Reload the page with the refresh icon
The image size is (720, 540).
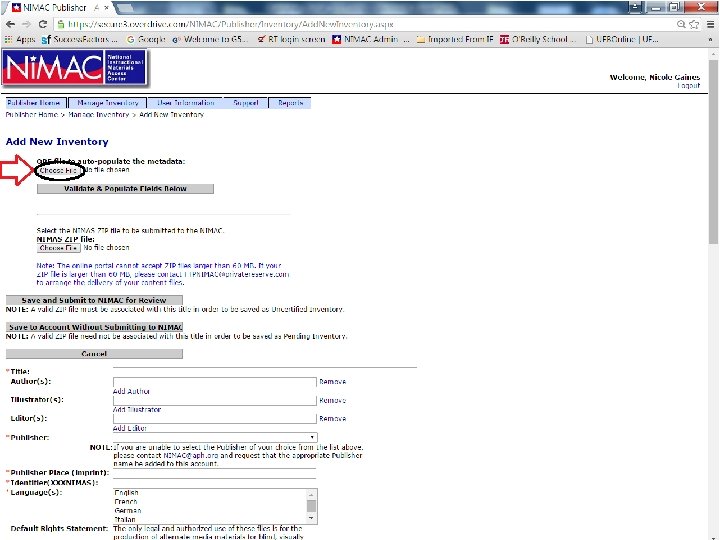coord(43,24)
